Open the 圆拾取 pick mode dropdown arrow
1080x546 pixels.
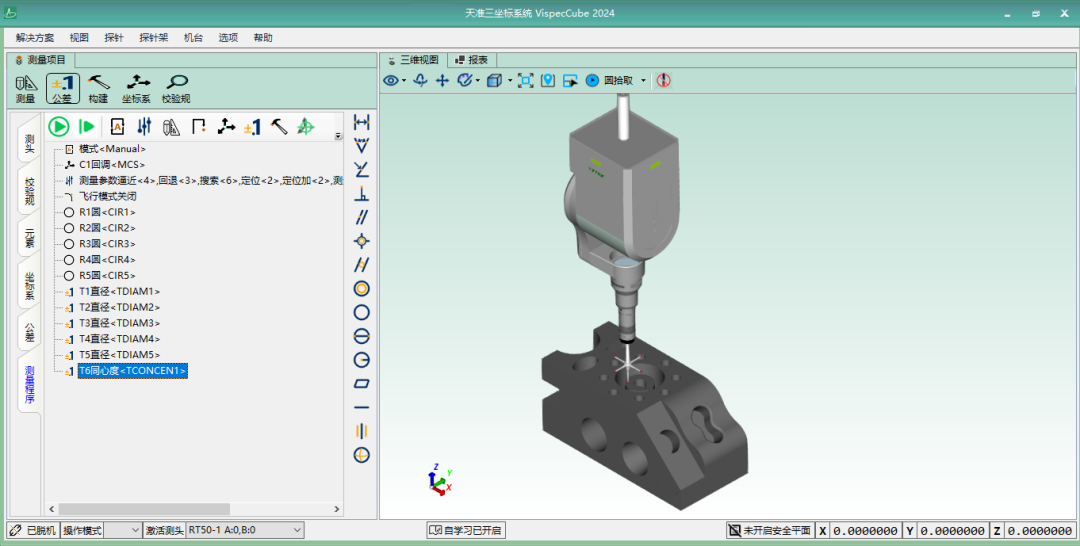(x=643, y=80)
